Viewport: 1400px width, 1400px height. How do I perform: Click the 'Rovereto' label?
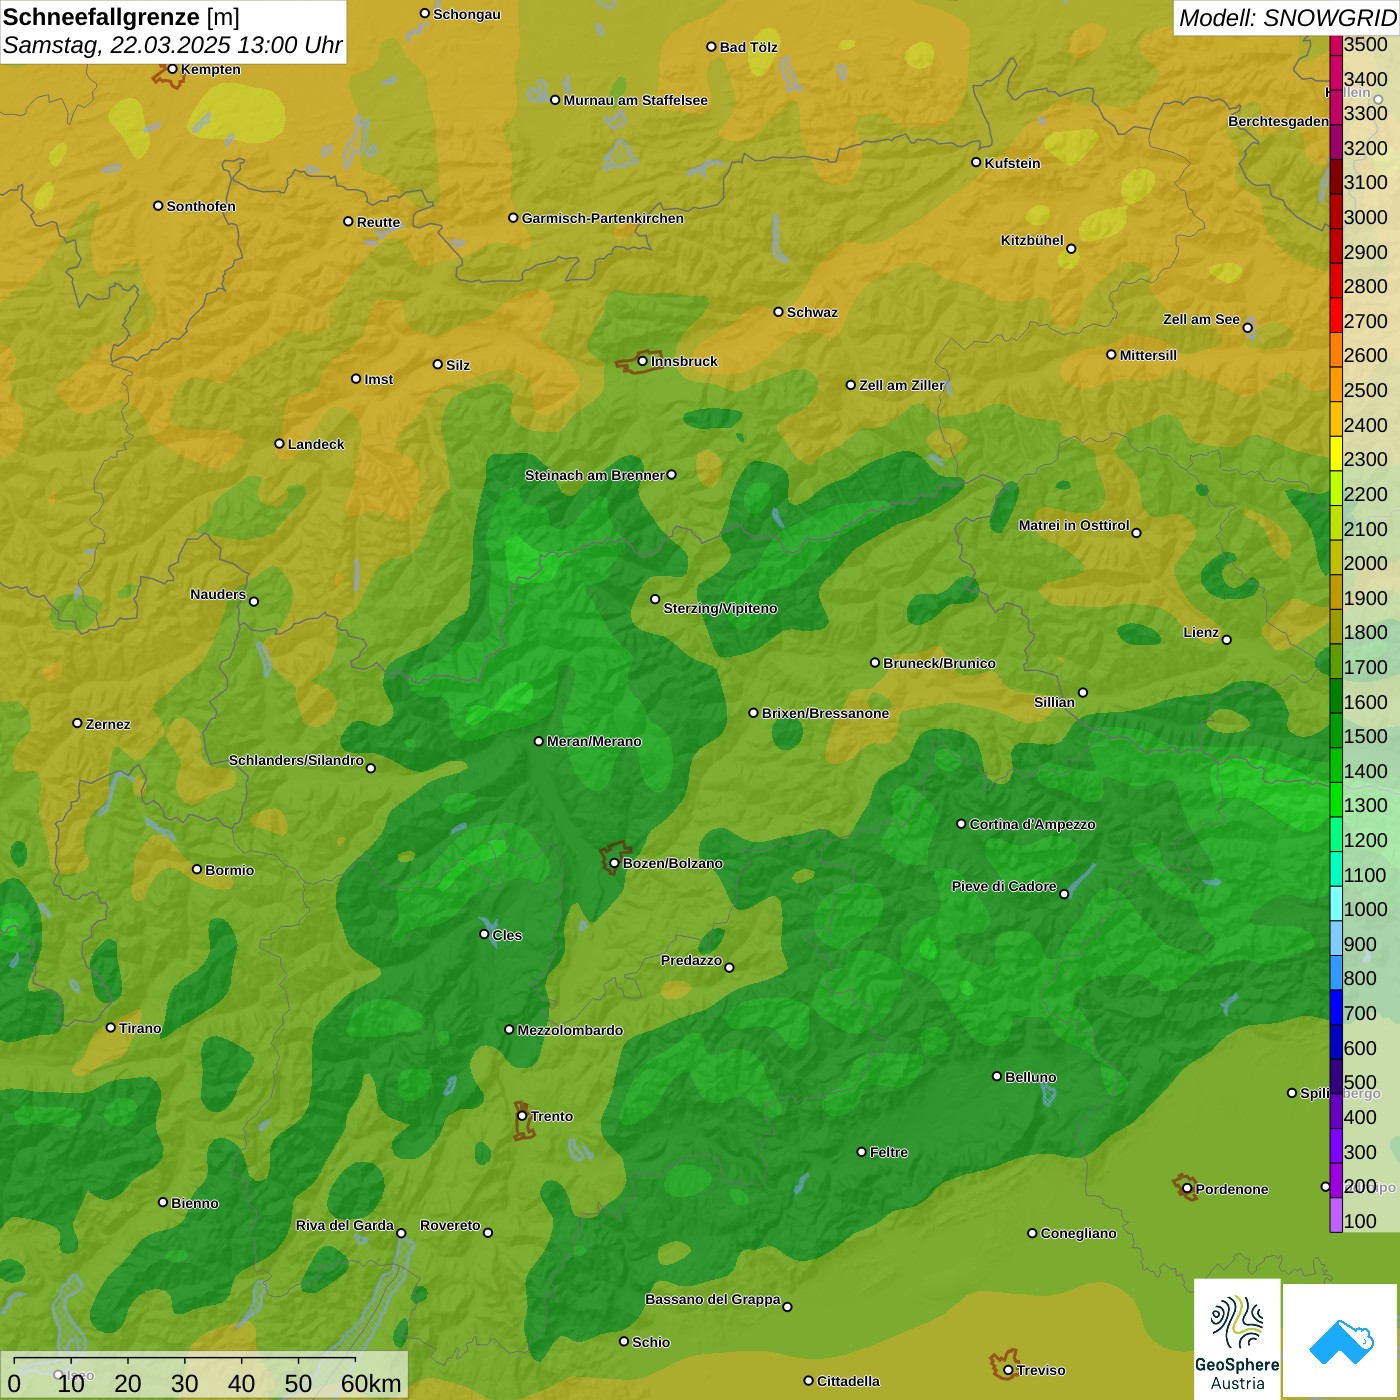tap(450, 1225)
